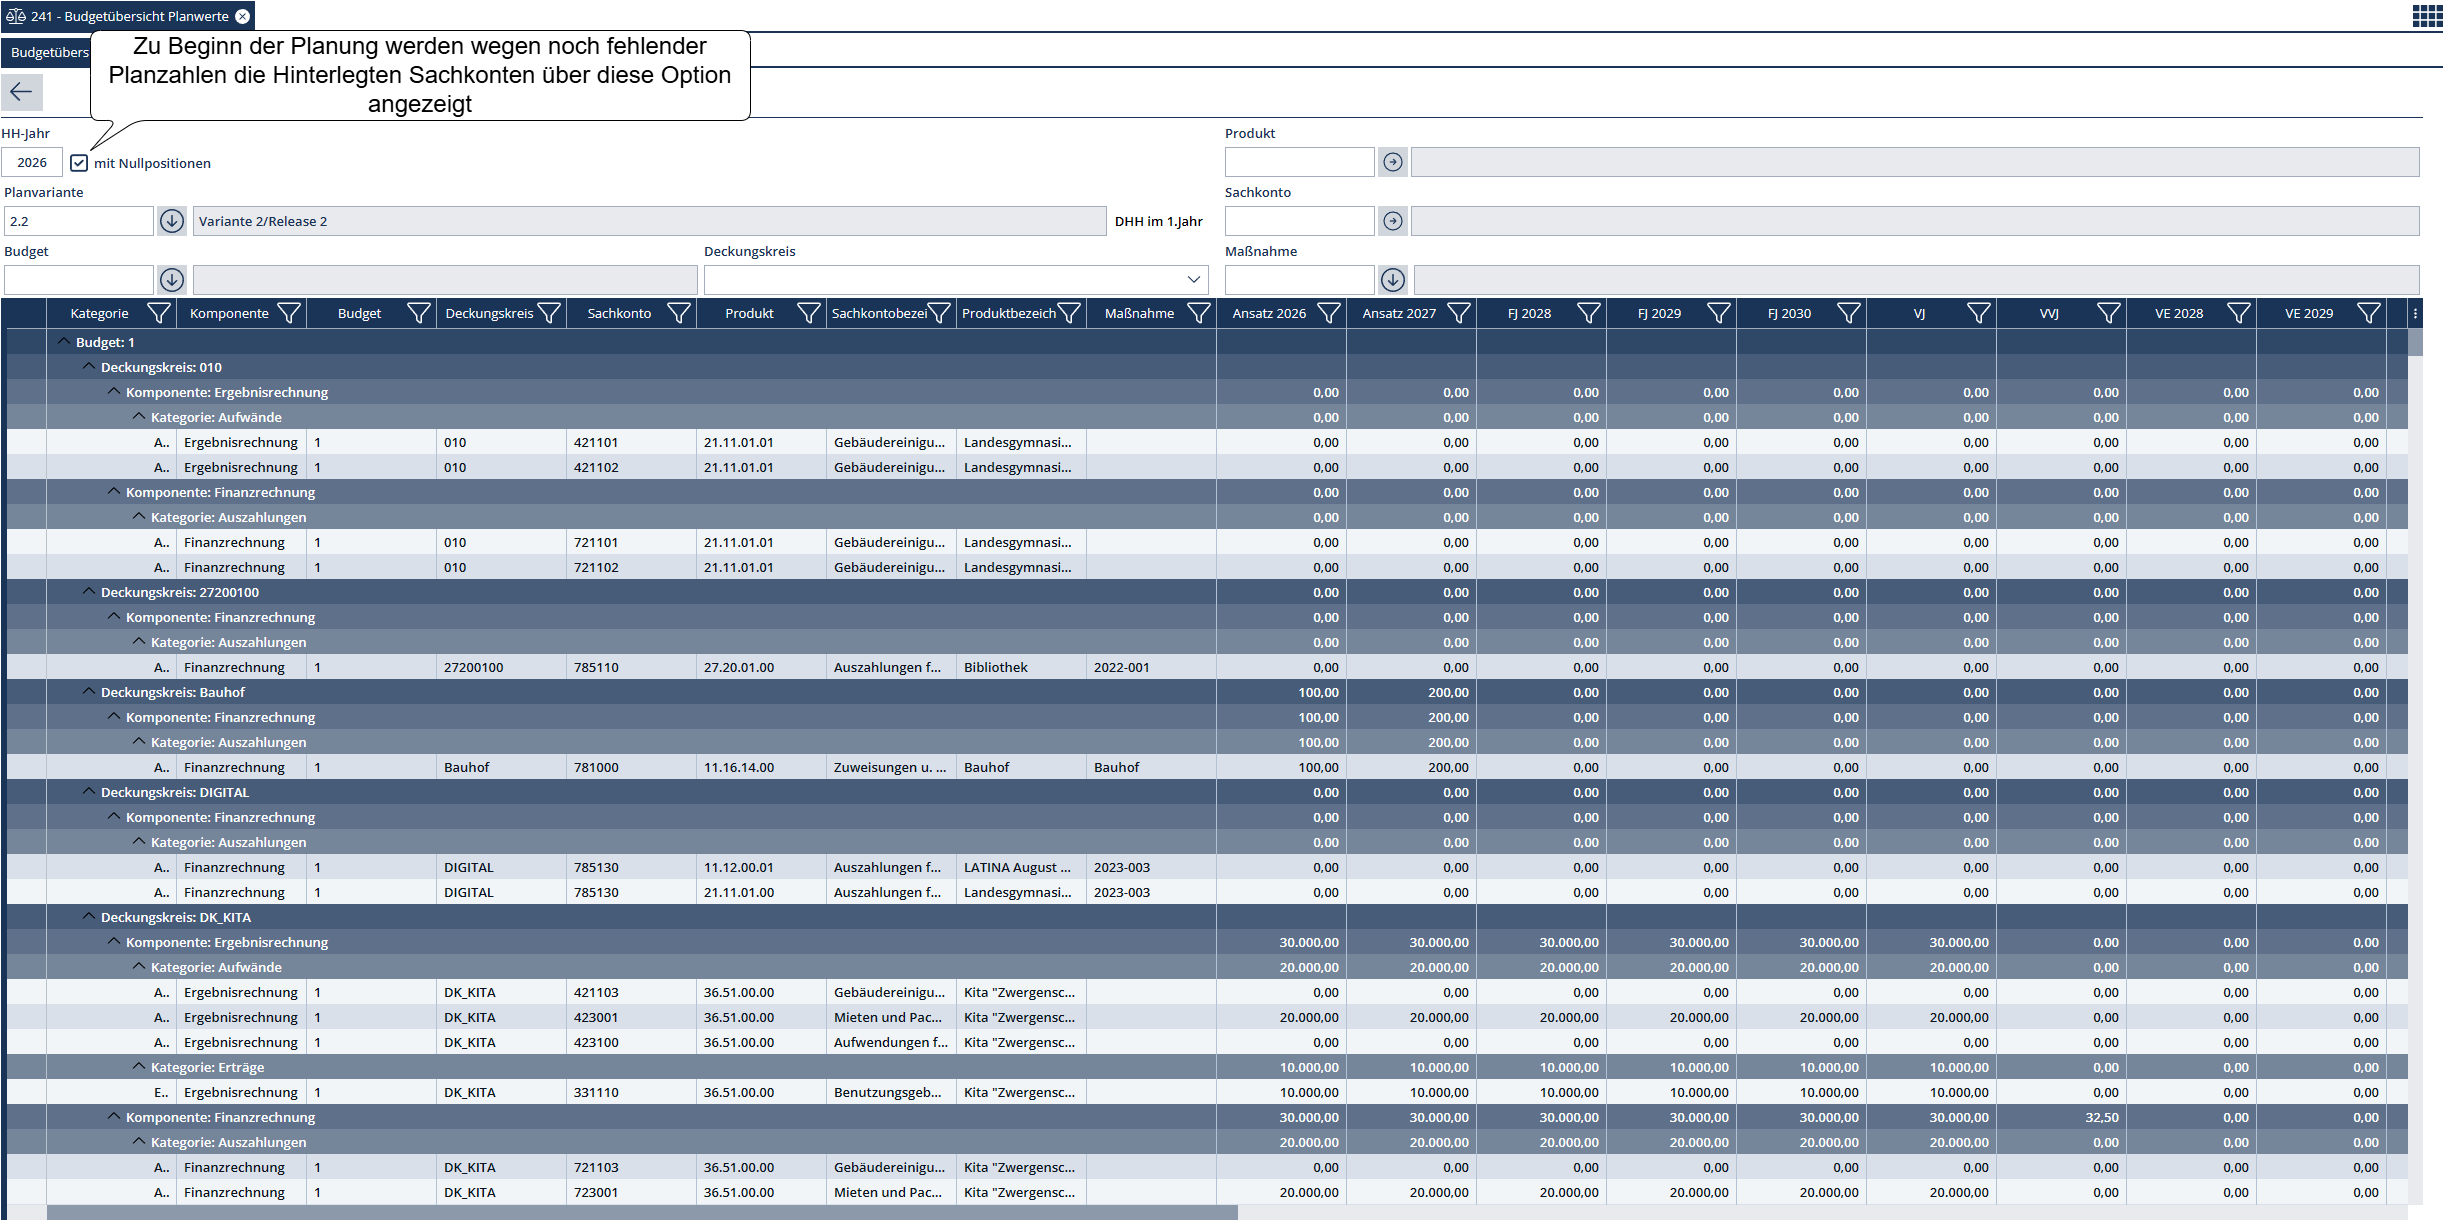Screen dimensions: 2452x1224
Task: Open Maßnahme lookup down-arrow button
Action: click(x=1392, y=280)
